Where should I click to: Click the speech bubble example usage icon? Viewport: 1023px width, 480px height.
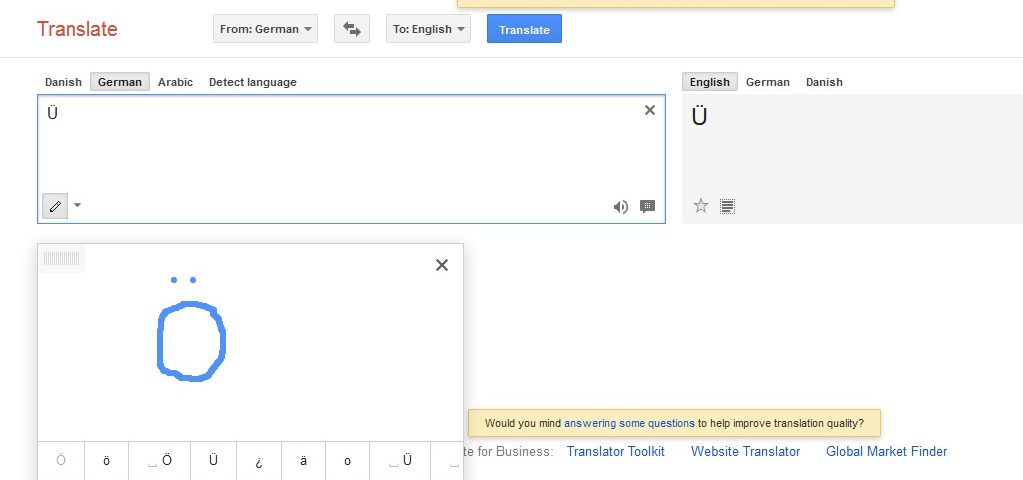pyautogui.click(x=647, y=207)
